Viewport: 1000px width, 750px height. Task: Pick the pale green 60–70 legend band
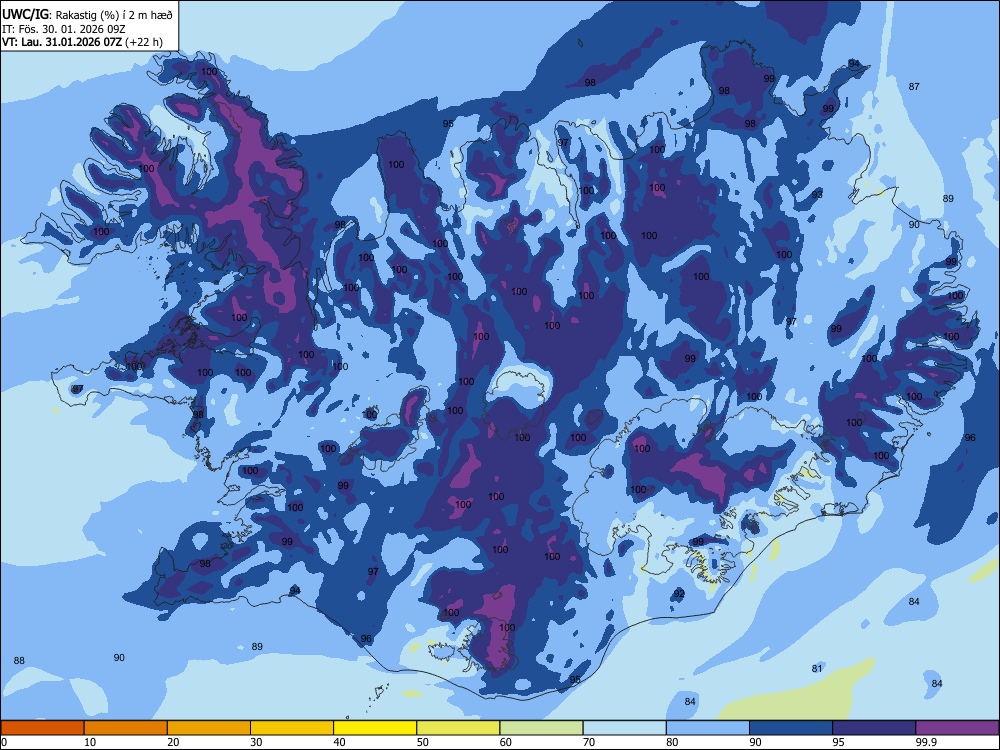coord(541,728)
